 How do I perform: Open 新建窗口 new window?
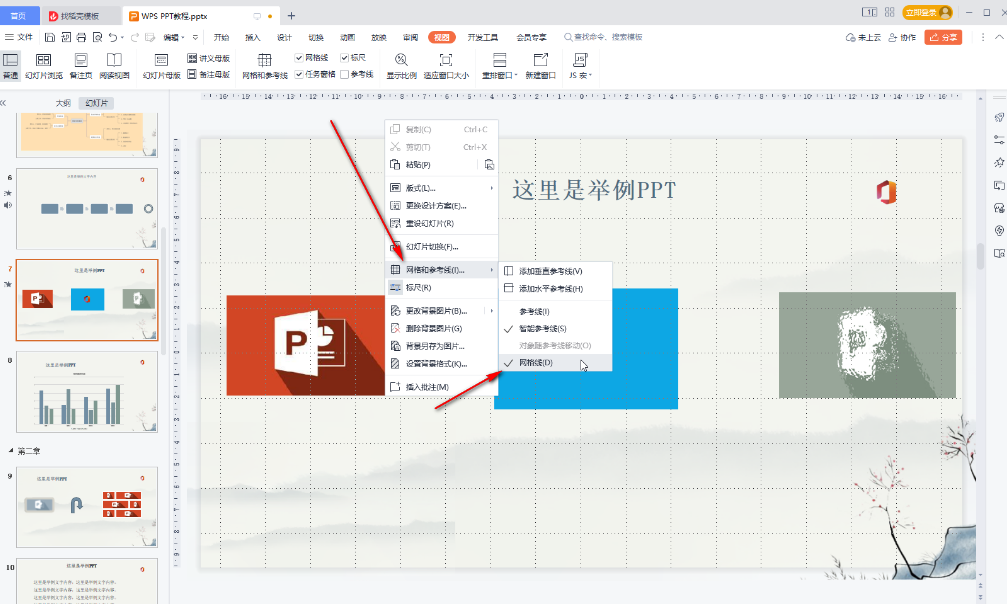pyautogui.click(x=540, y=66)
